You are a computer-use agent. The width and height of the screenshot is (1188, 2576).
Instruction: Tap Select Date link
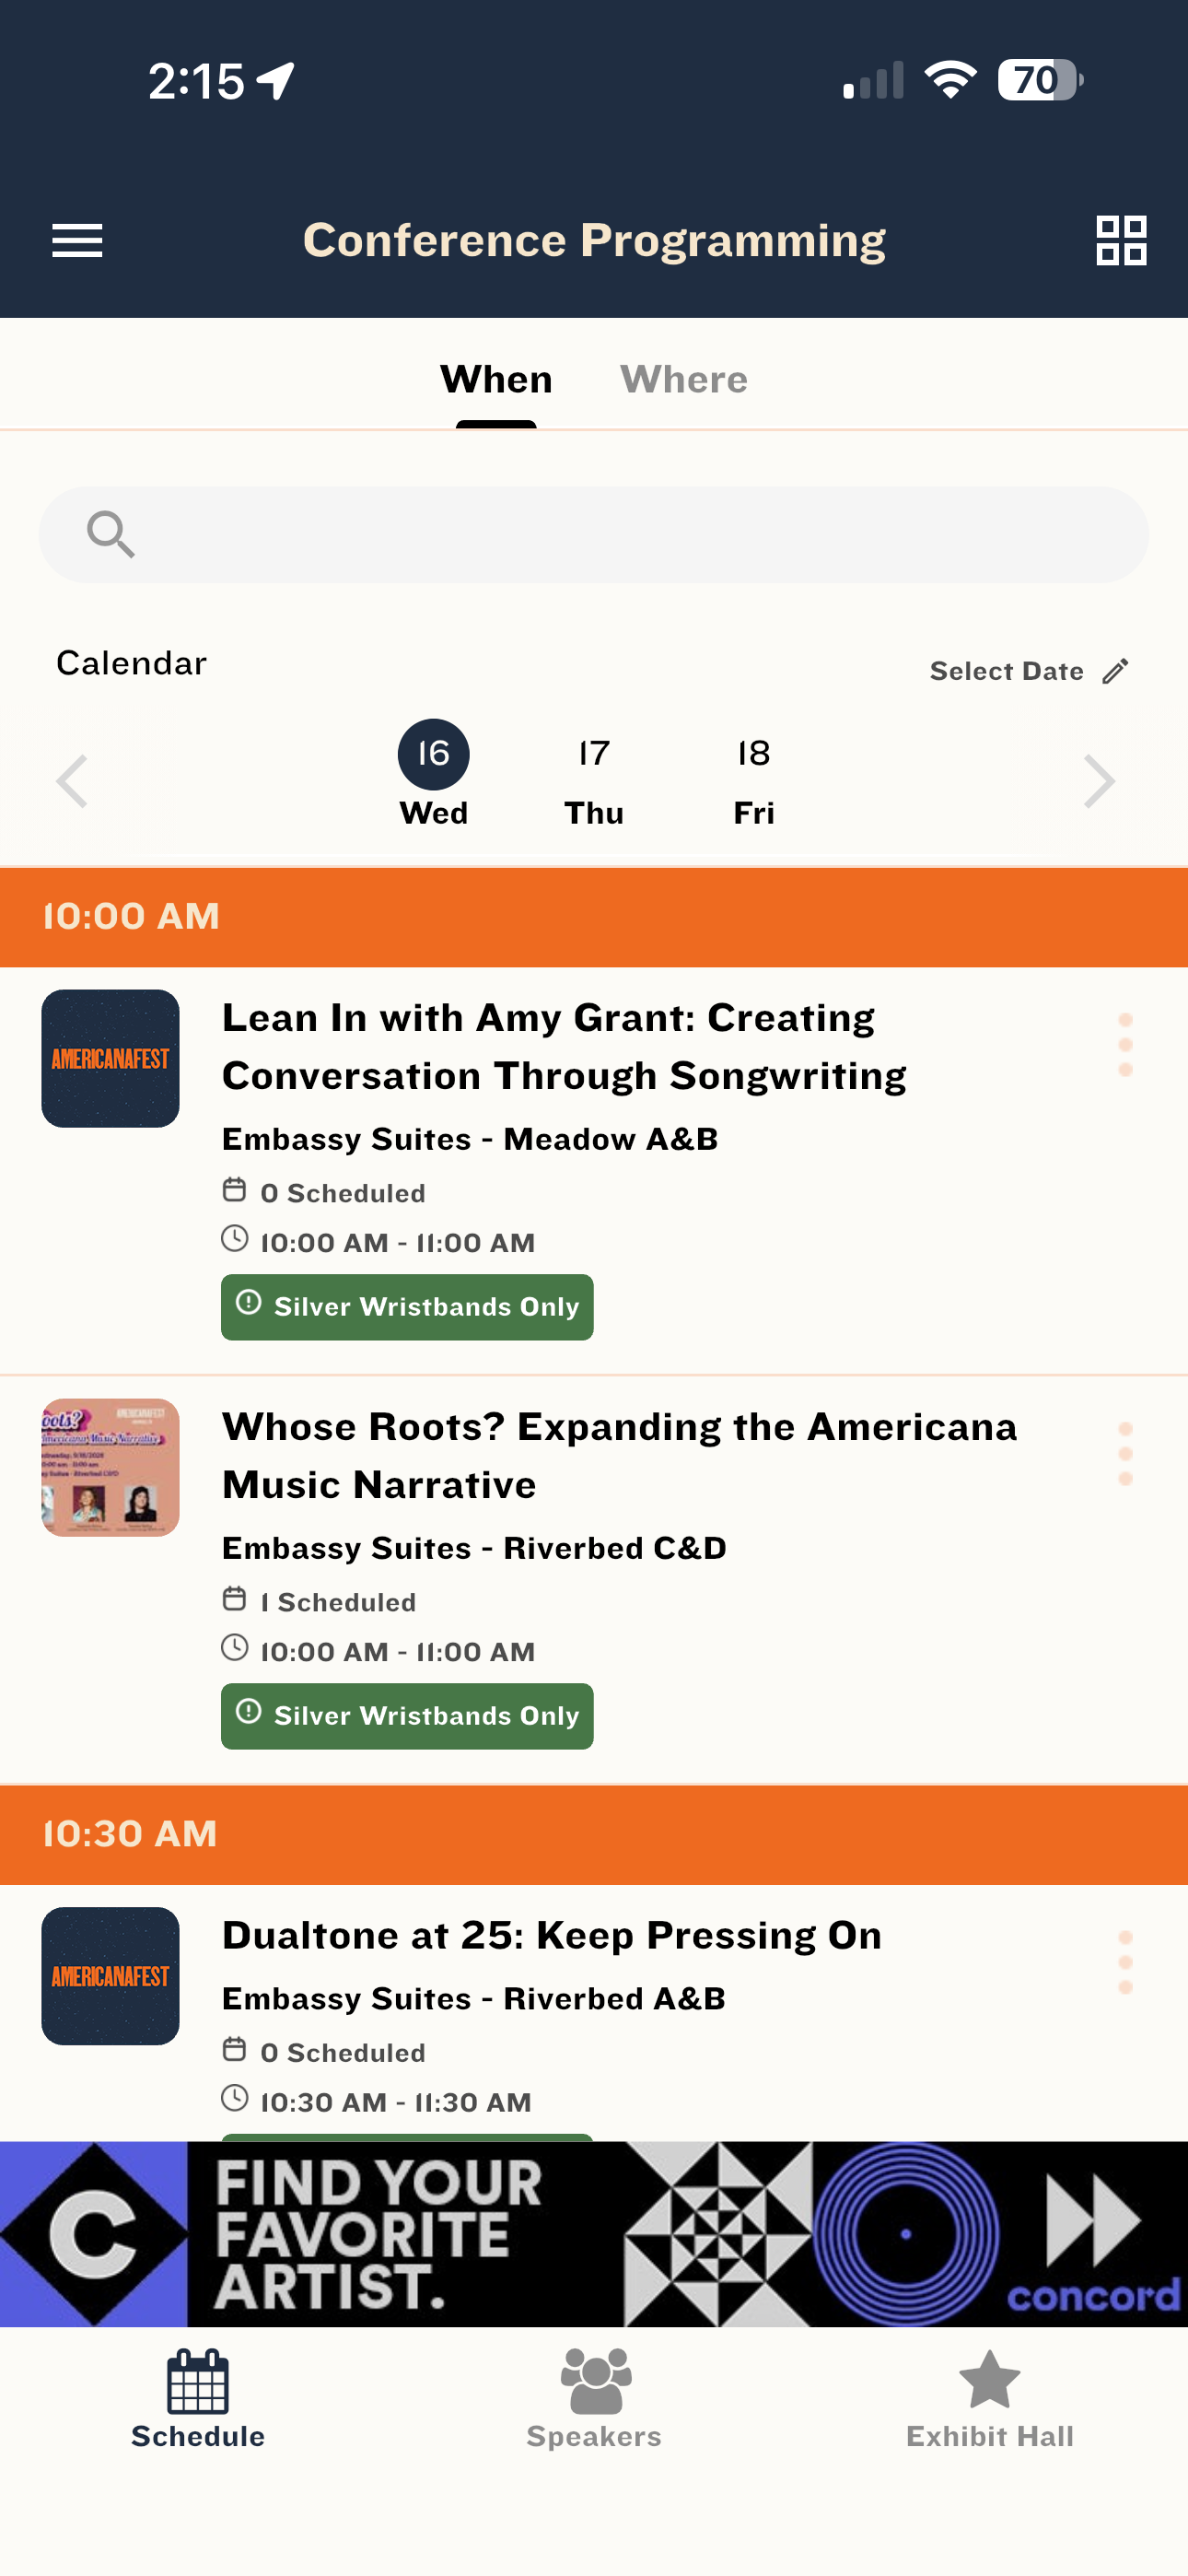point(1006,671)
